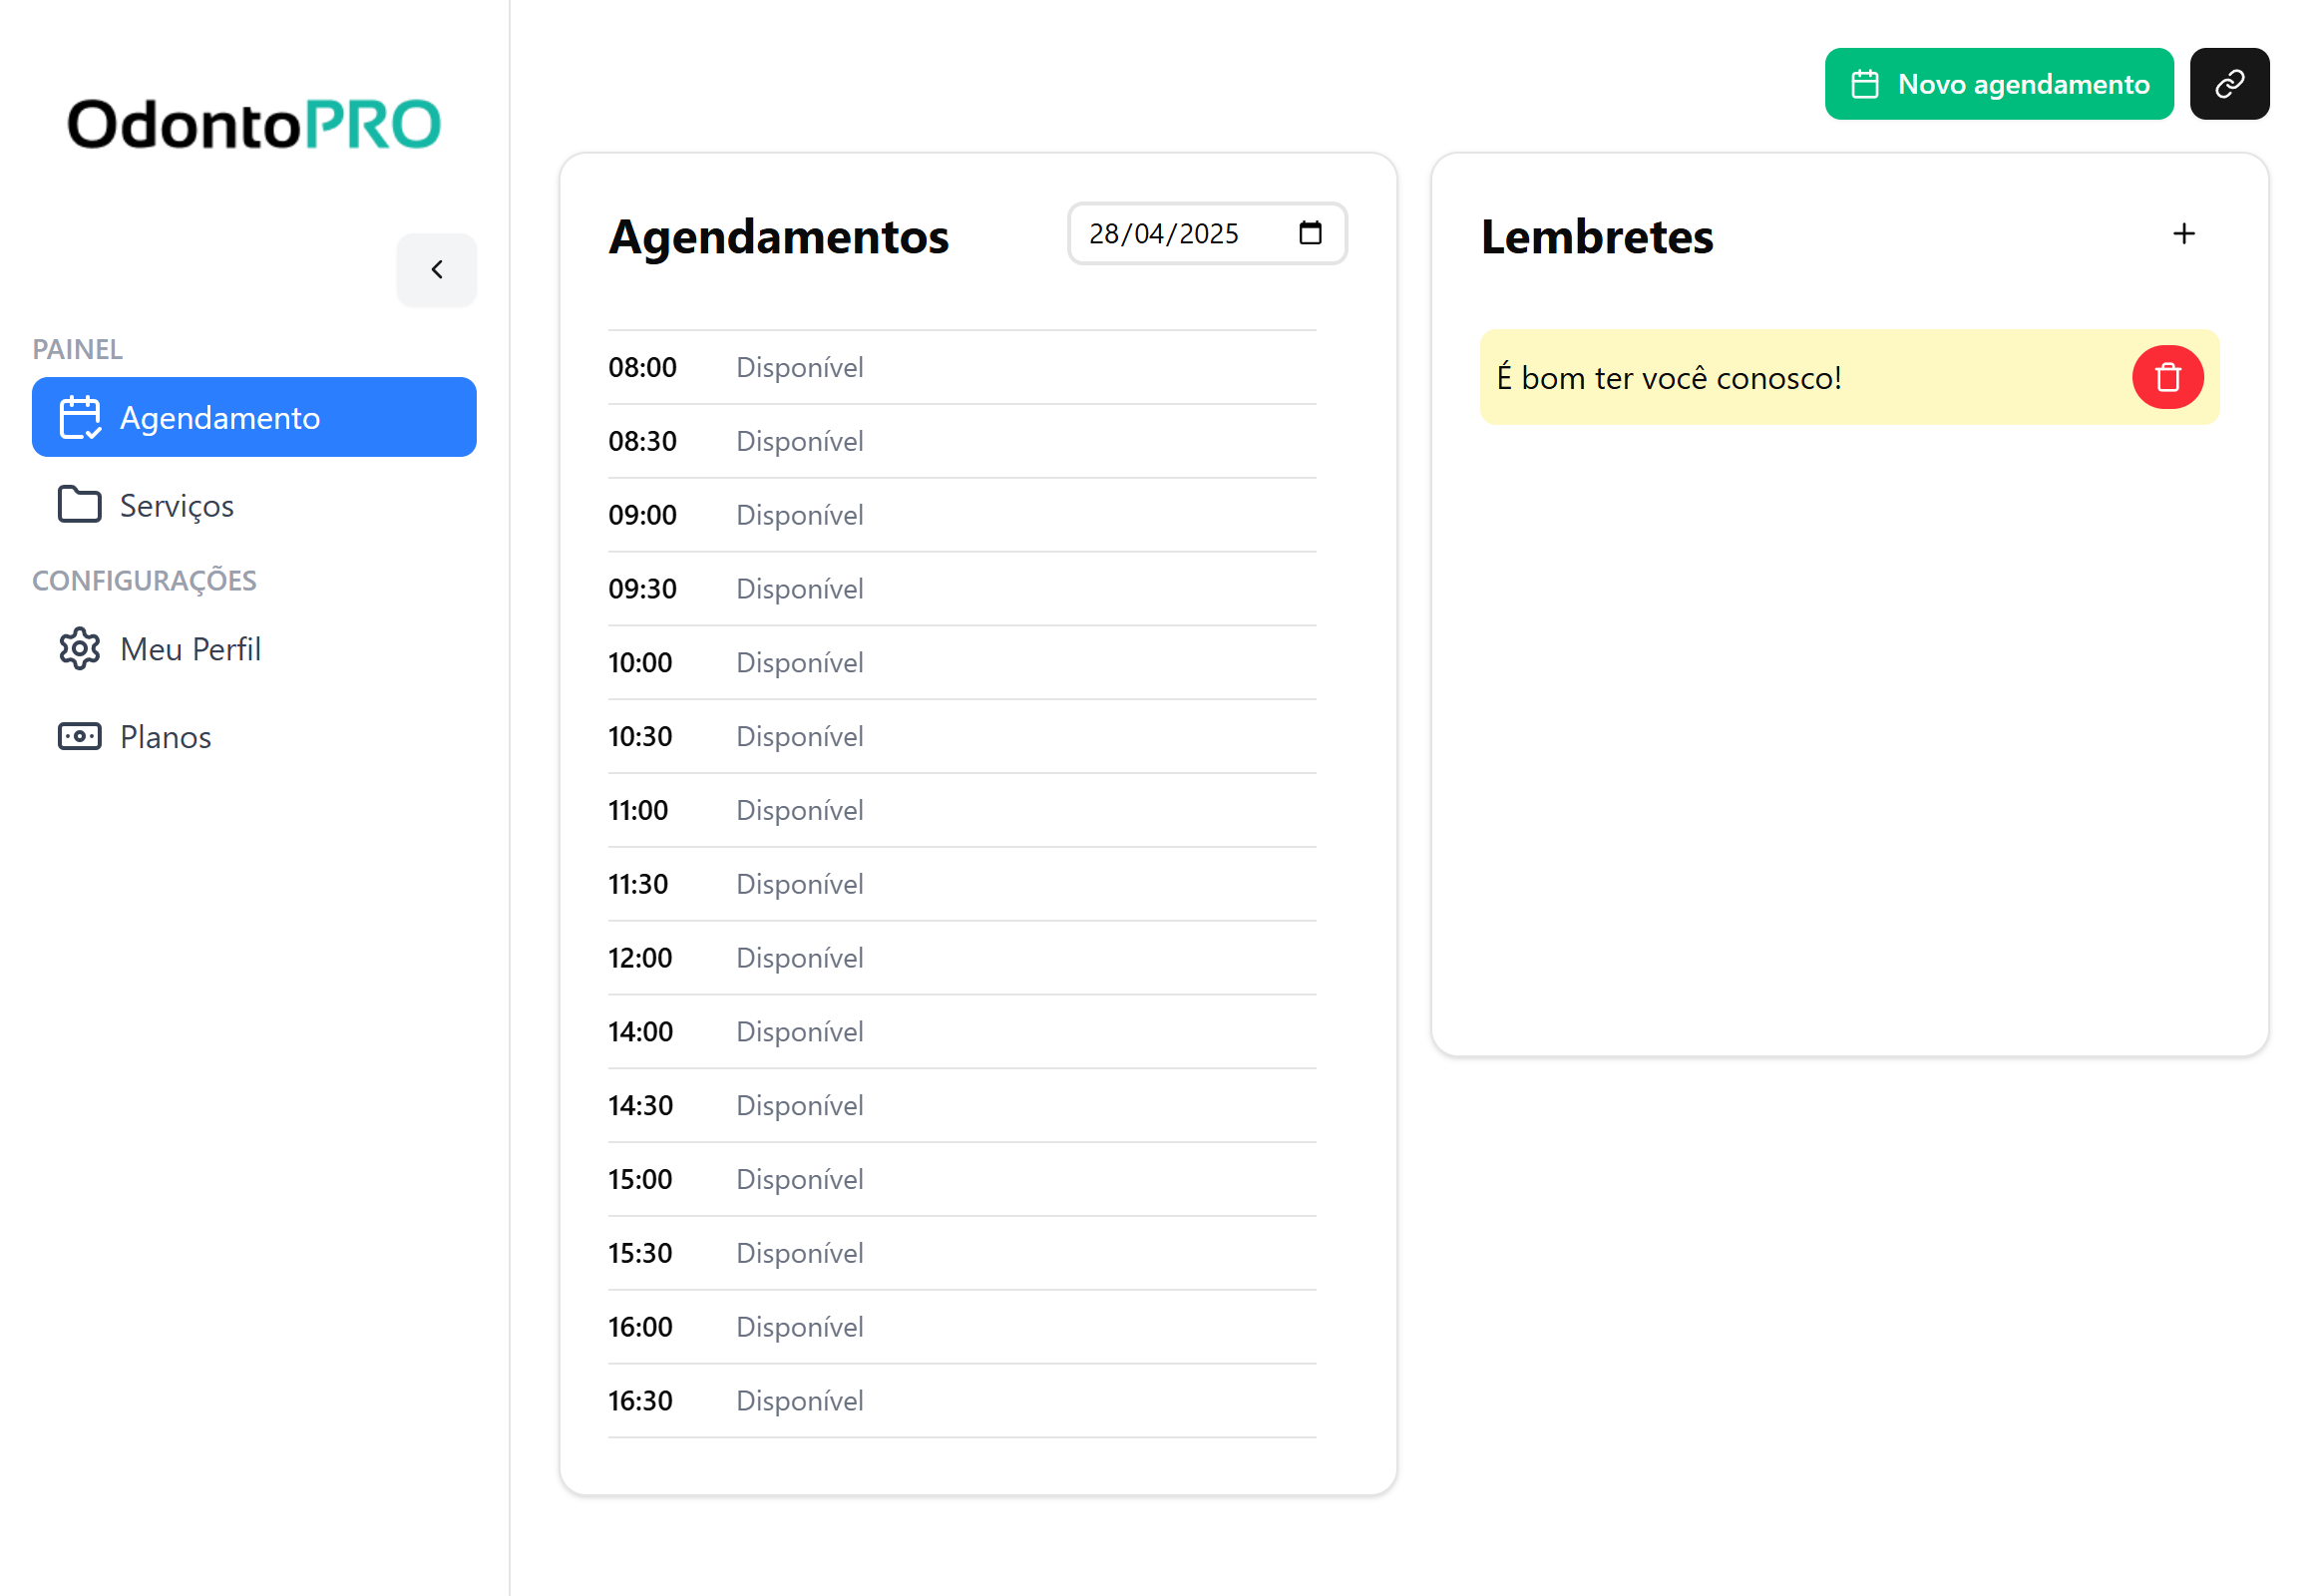Delete the reminder with trash icon
This screenshot has width=2318, height=1596.
(2166, 378)
